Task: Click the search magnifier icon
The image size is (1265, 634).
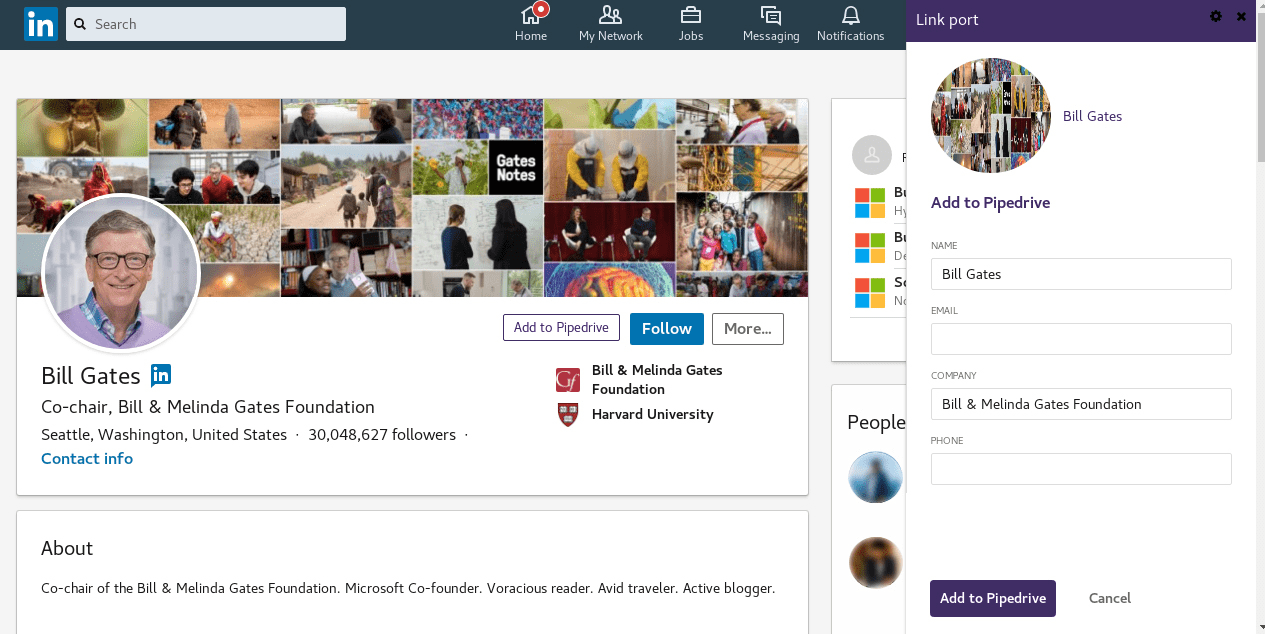Action: coord(79,24)
